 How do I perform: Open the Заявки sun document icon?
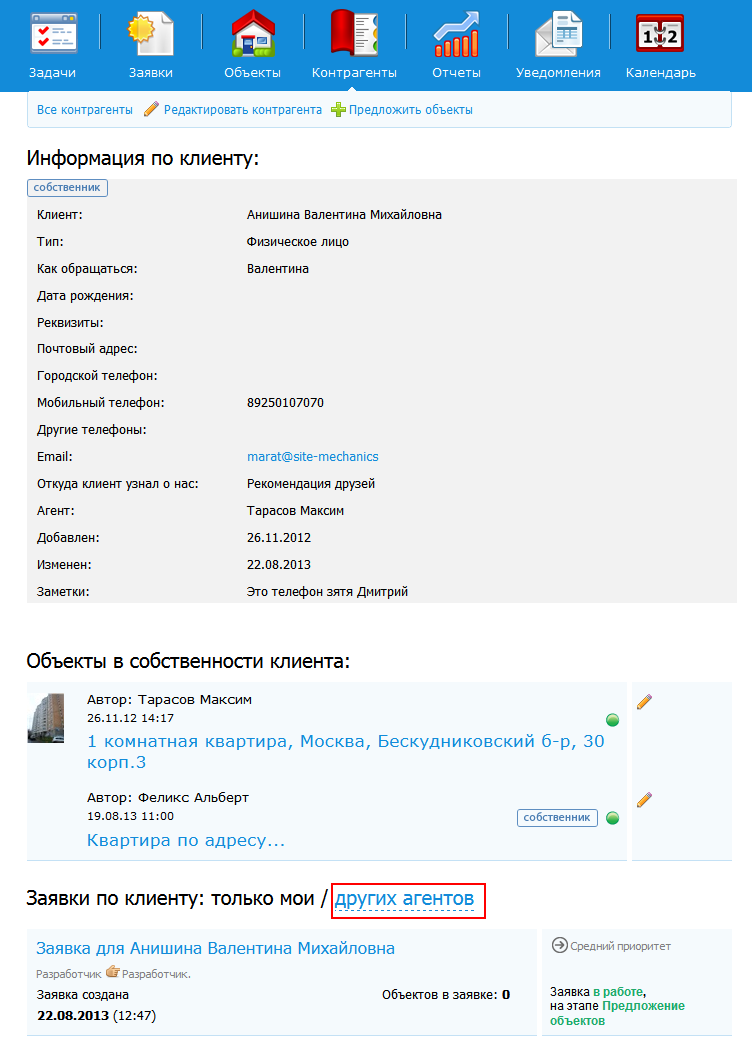pyautogui.click(x=150, y=33)
